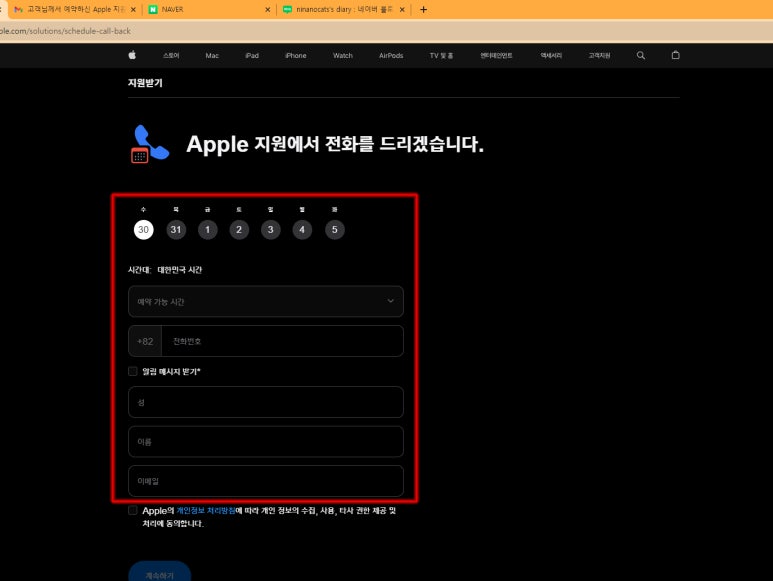Open the 스토어 menu item
Screen dimensions: 773x581
pos(171,56)
